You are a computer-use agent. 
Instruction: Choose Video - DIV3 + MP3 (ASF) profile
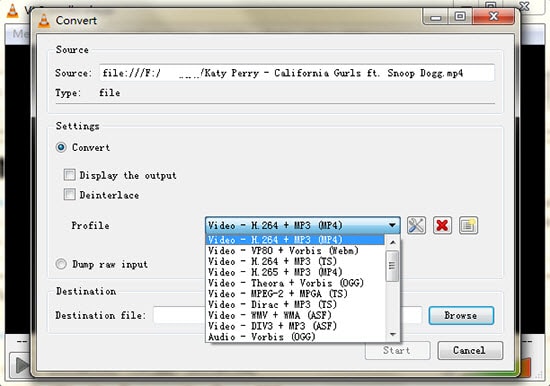295,326
